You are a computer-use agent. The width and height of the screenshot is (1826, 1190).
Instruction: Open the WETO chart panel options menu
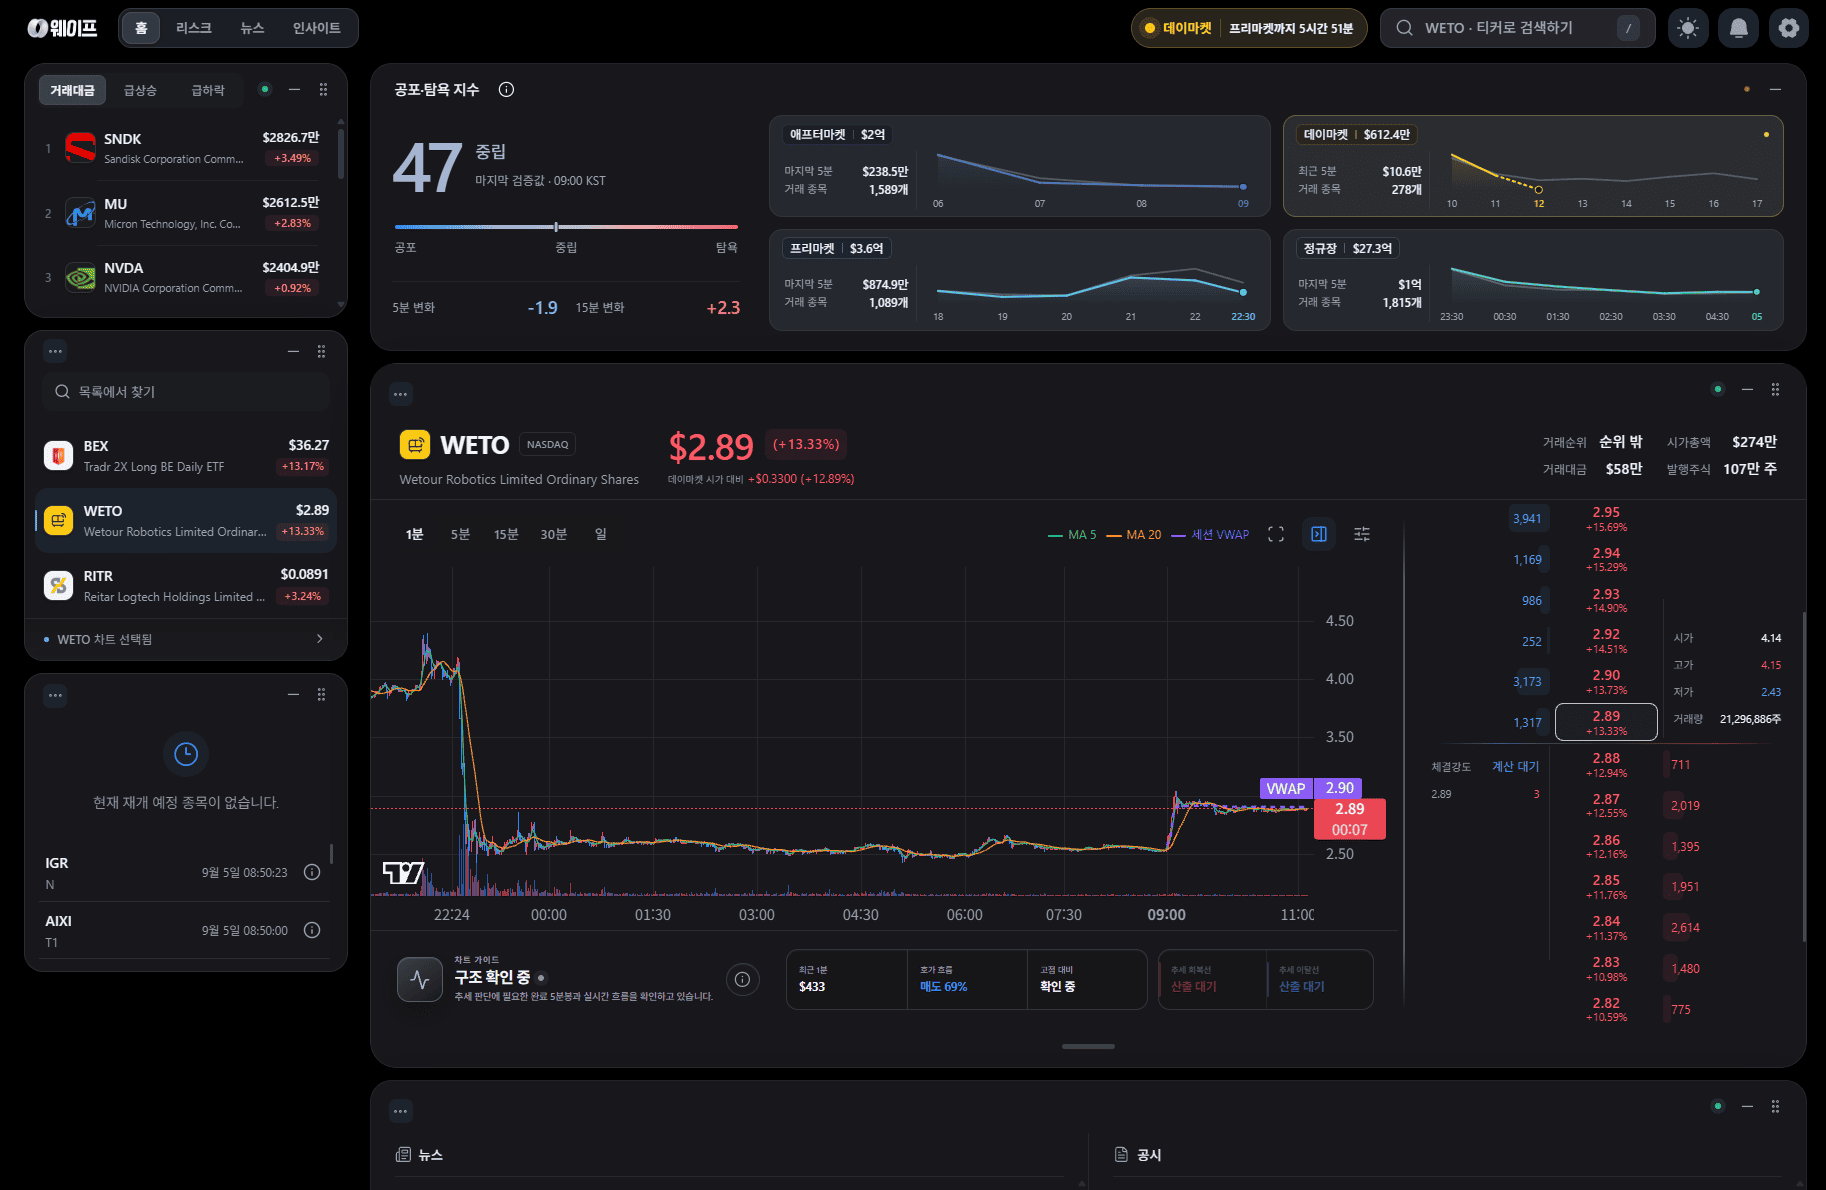(x=401, y=394)
